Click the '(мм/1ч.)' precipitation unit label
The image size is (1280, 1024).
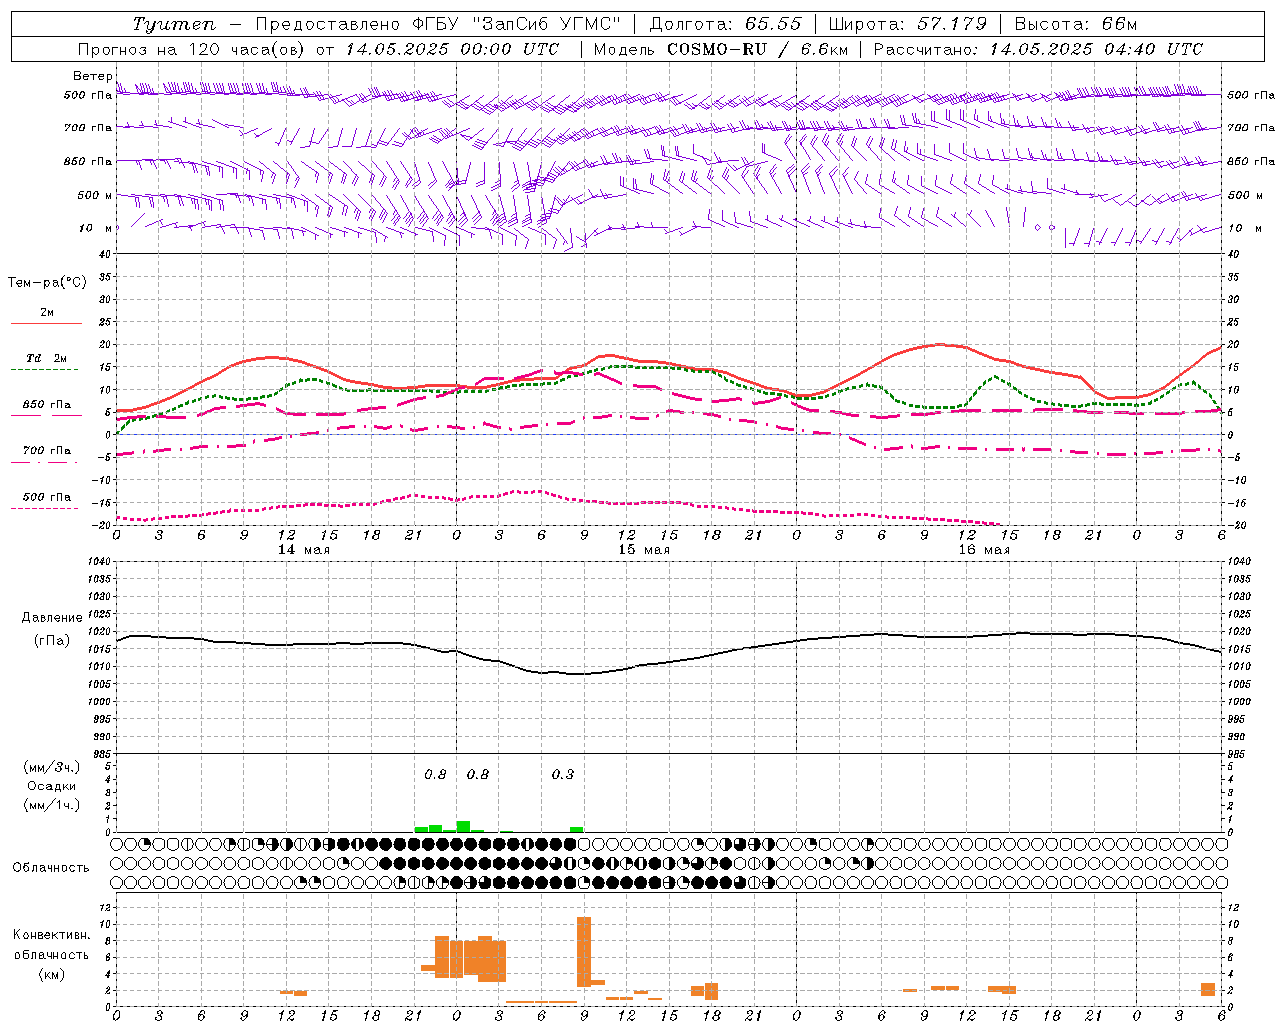click(51, 805)
